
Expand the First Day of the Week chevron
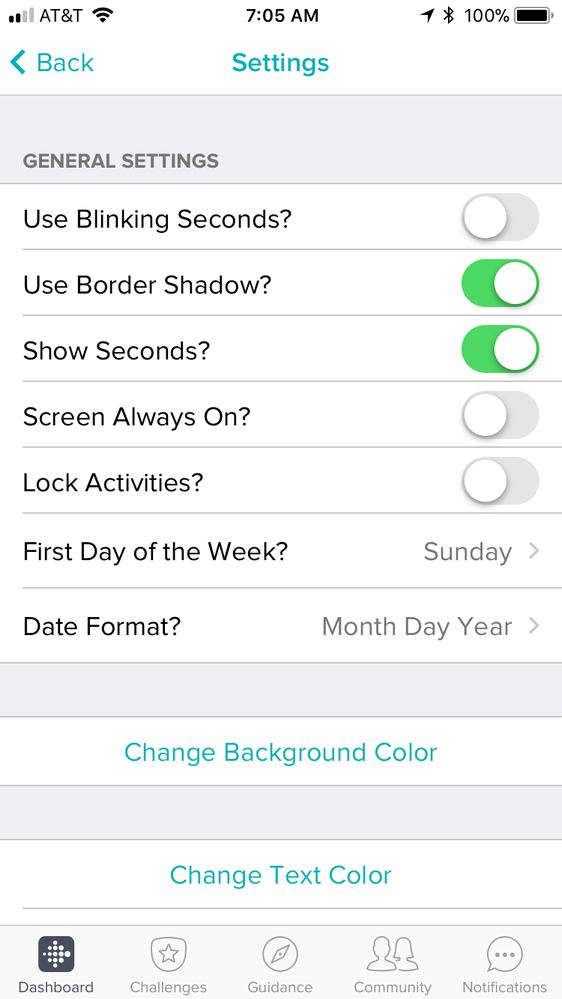534,551
